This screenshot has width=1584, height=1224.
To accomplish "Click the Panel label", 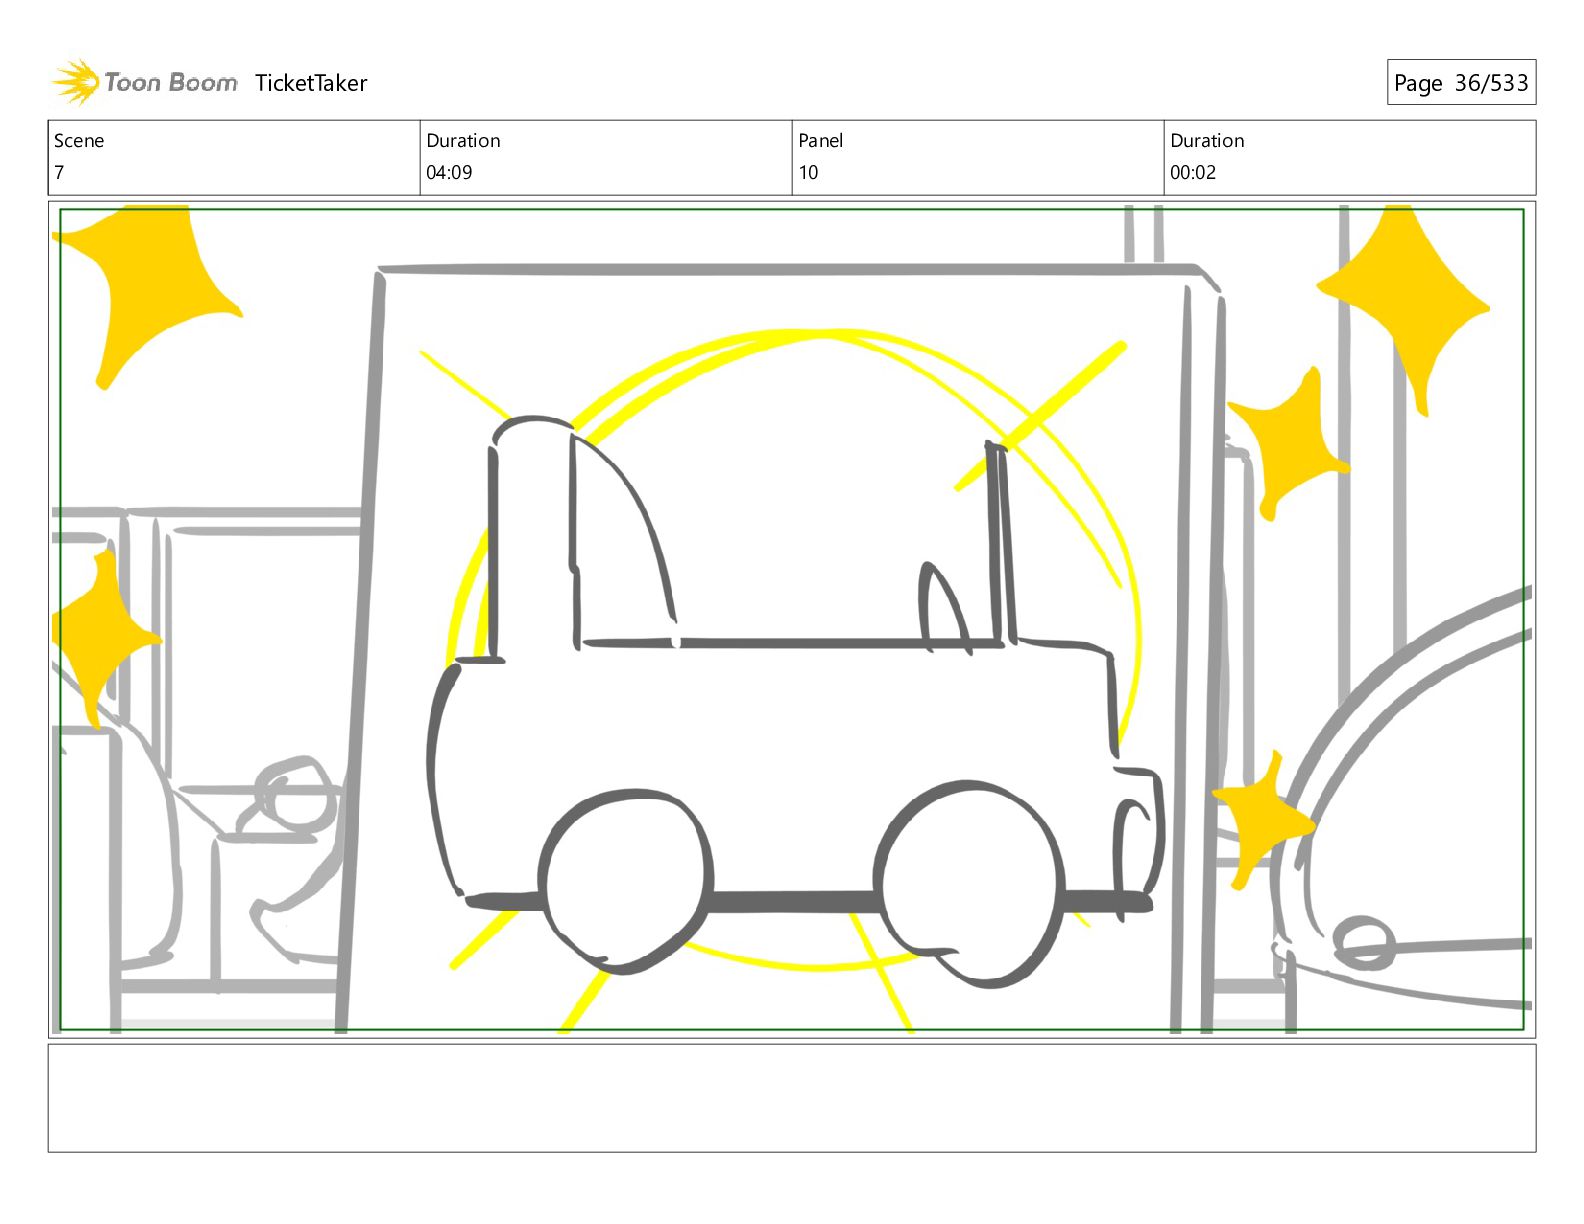I will 821,141.
